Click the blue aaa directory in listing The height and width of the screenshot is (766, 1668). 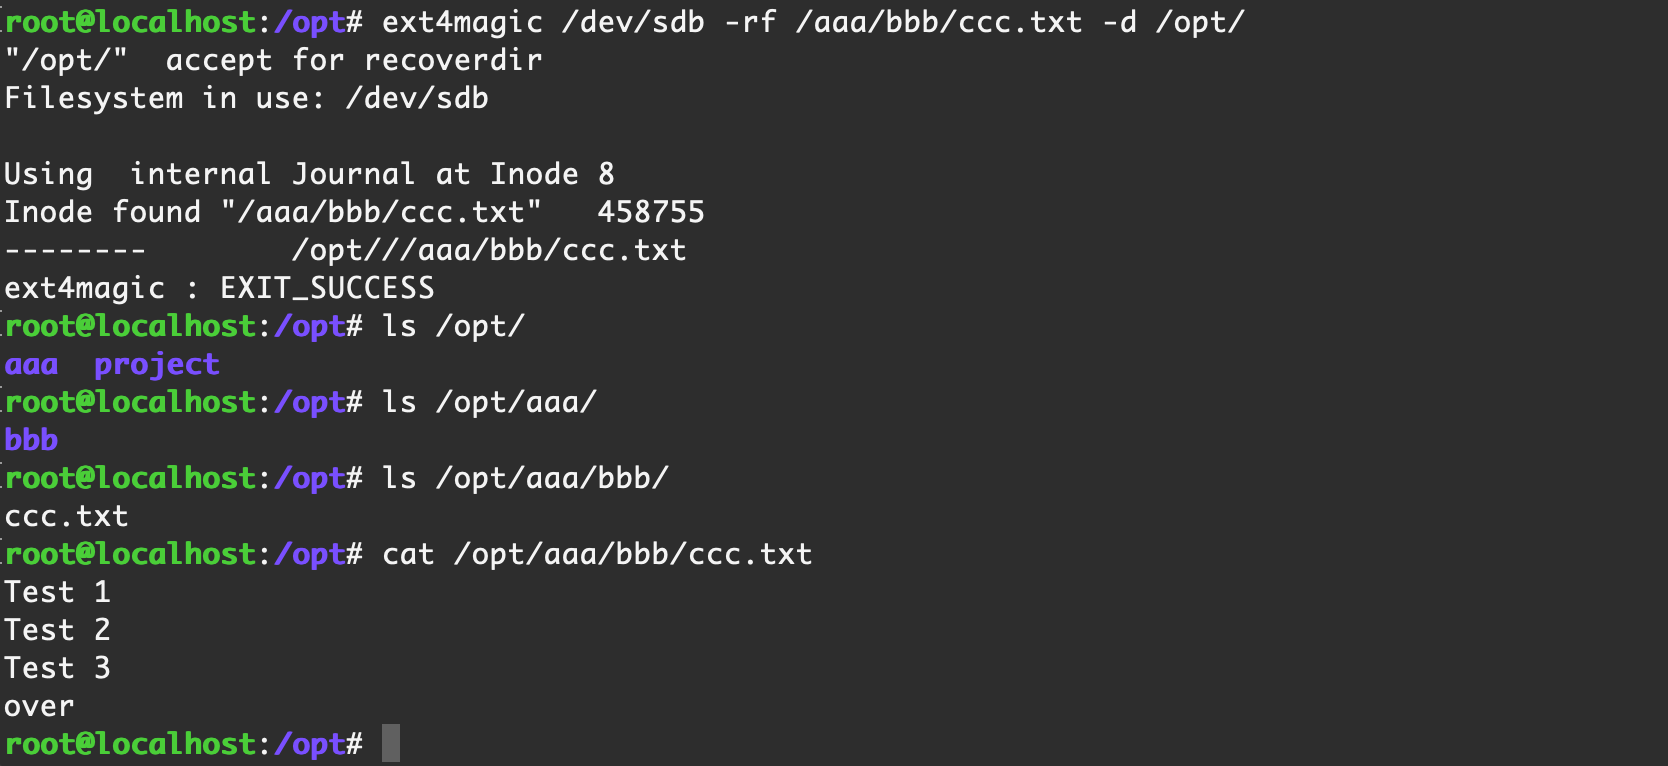[x=31, y=364]
